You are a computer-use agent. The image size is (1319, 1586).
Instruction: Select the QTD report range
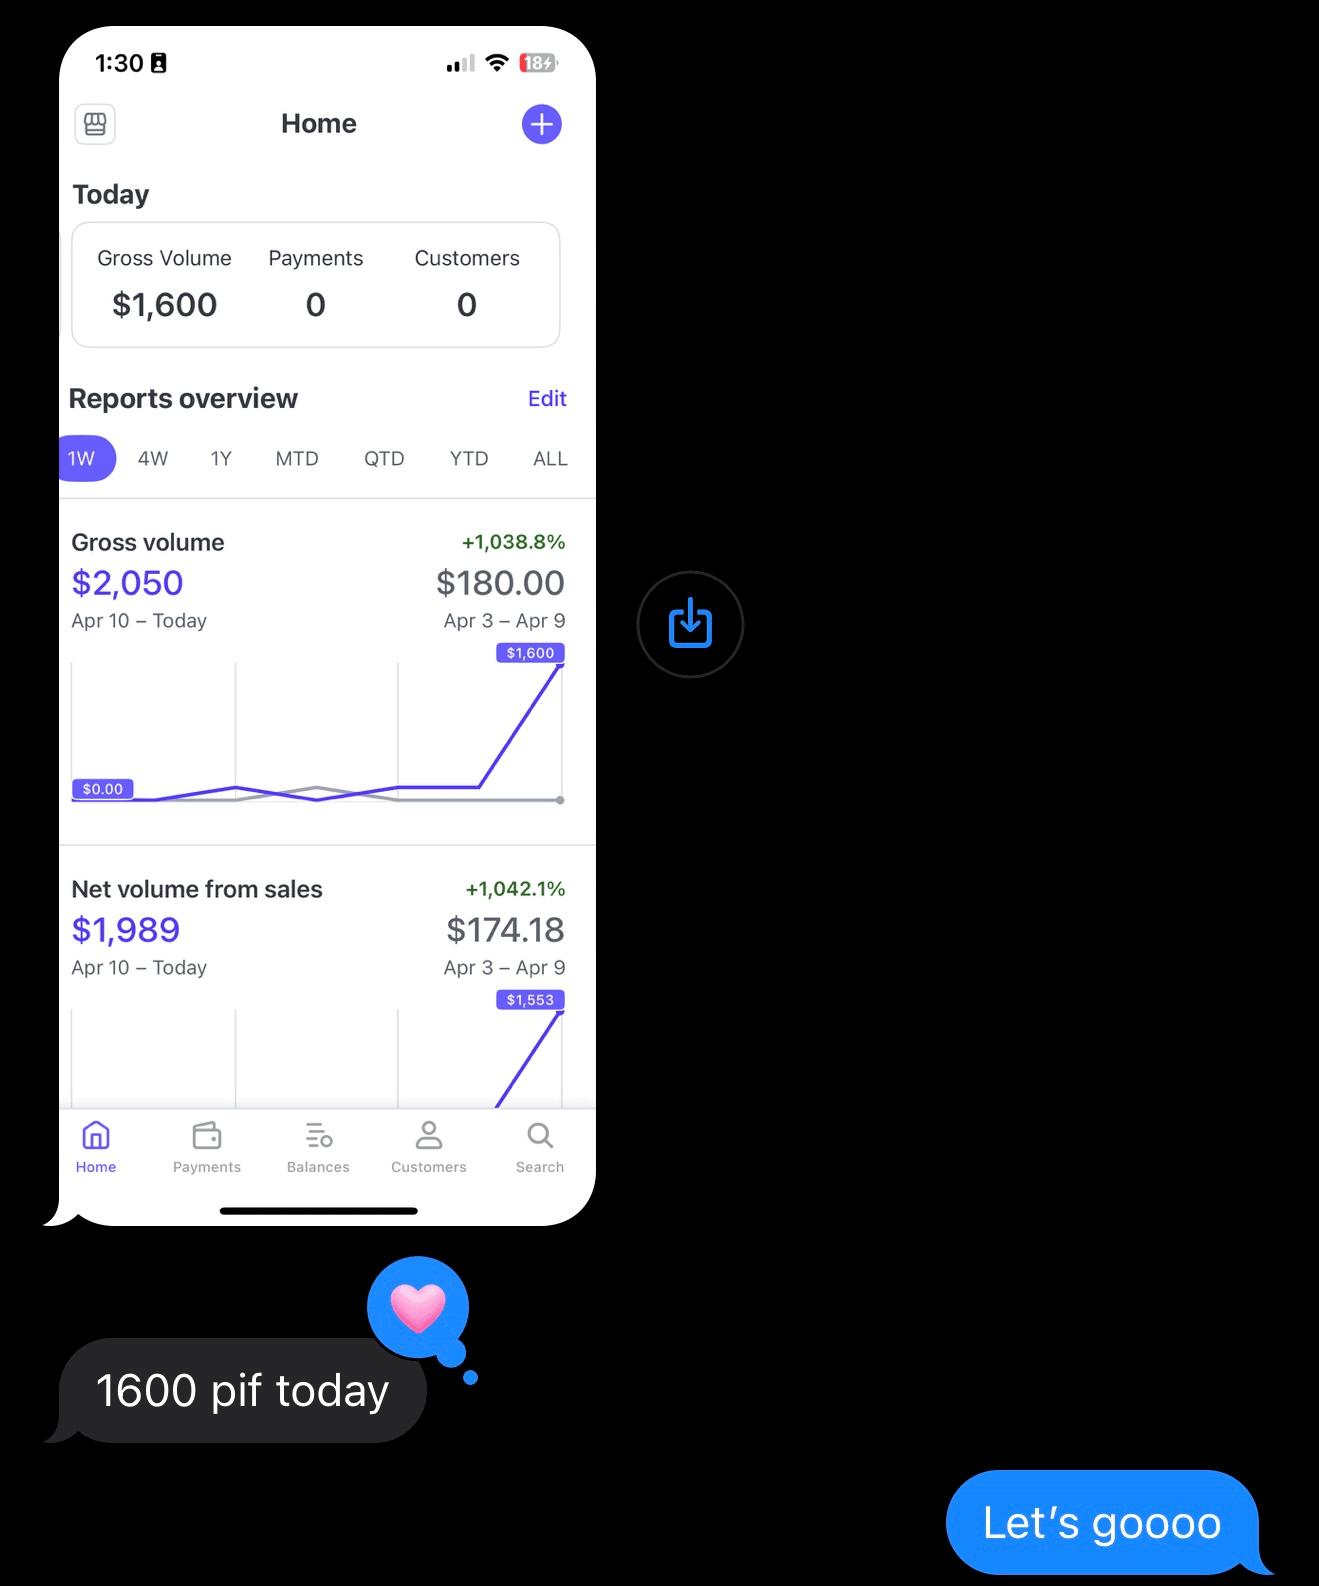(384, 459)
